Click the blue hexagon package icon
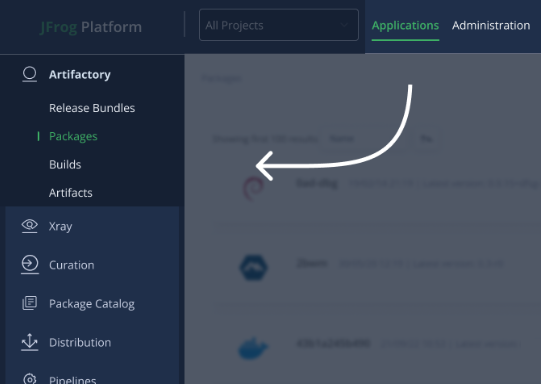 [254, 268]
